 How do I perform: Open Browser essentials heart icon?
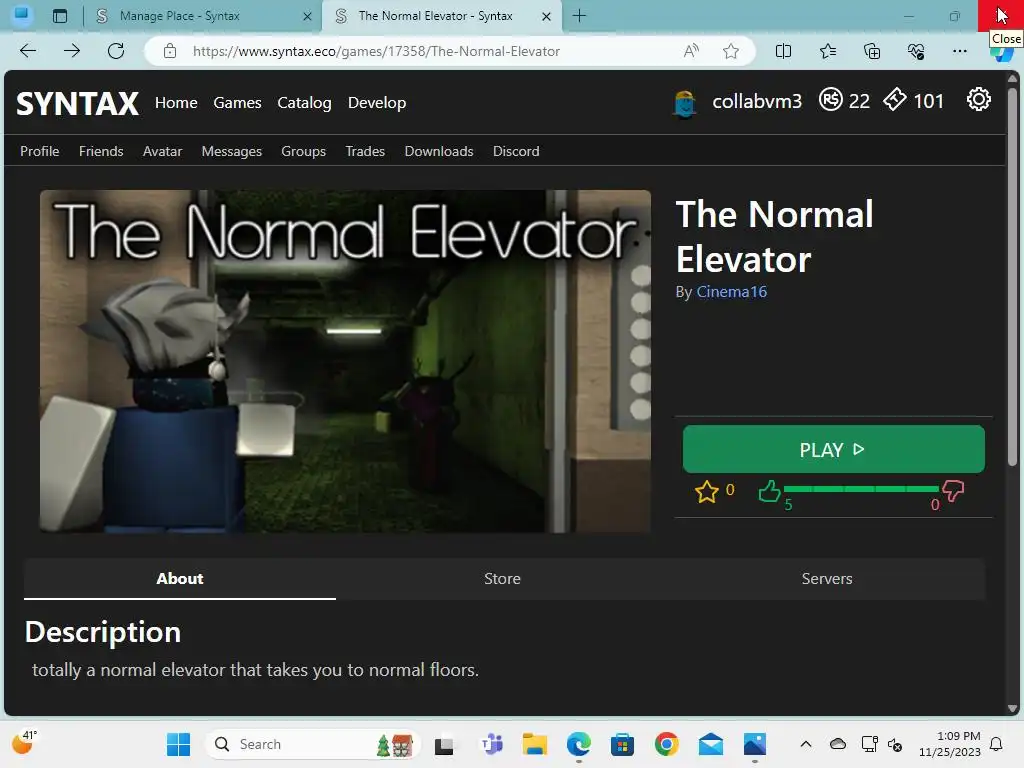pyautogui.click(x=916, y=51)
